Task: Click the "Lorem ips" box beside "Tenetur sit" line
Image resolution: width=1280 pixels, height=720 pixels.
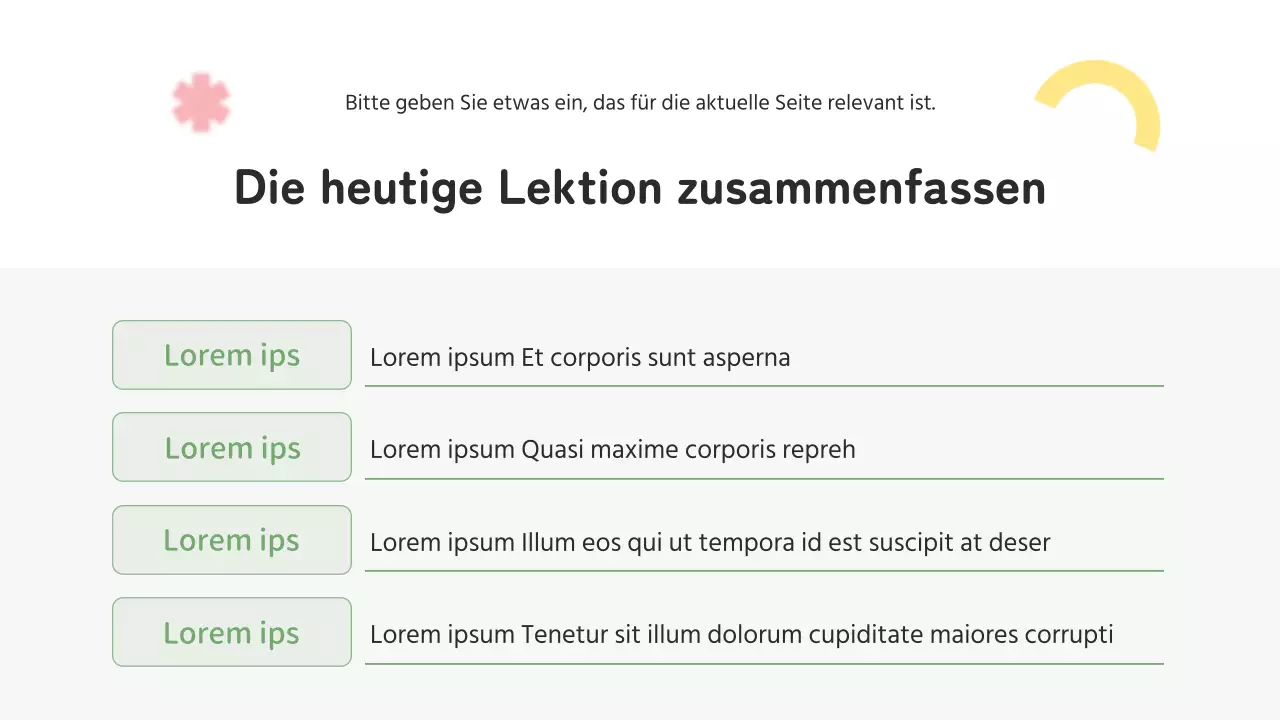Action: pos(232,632)
